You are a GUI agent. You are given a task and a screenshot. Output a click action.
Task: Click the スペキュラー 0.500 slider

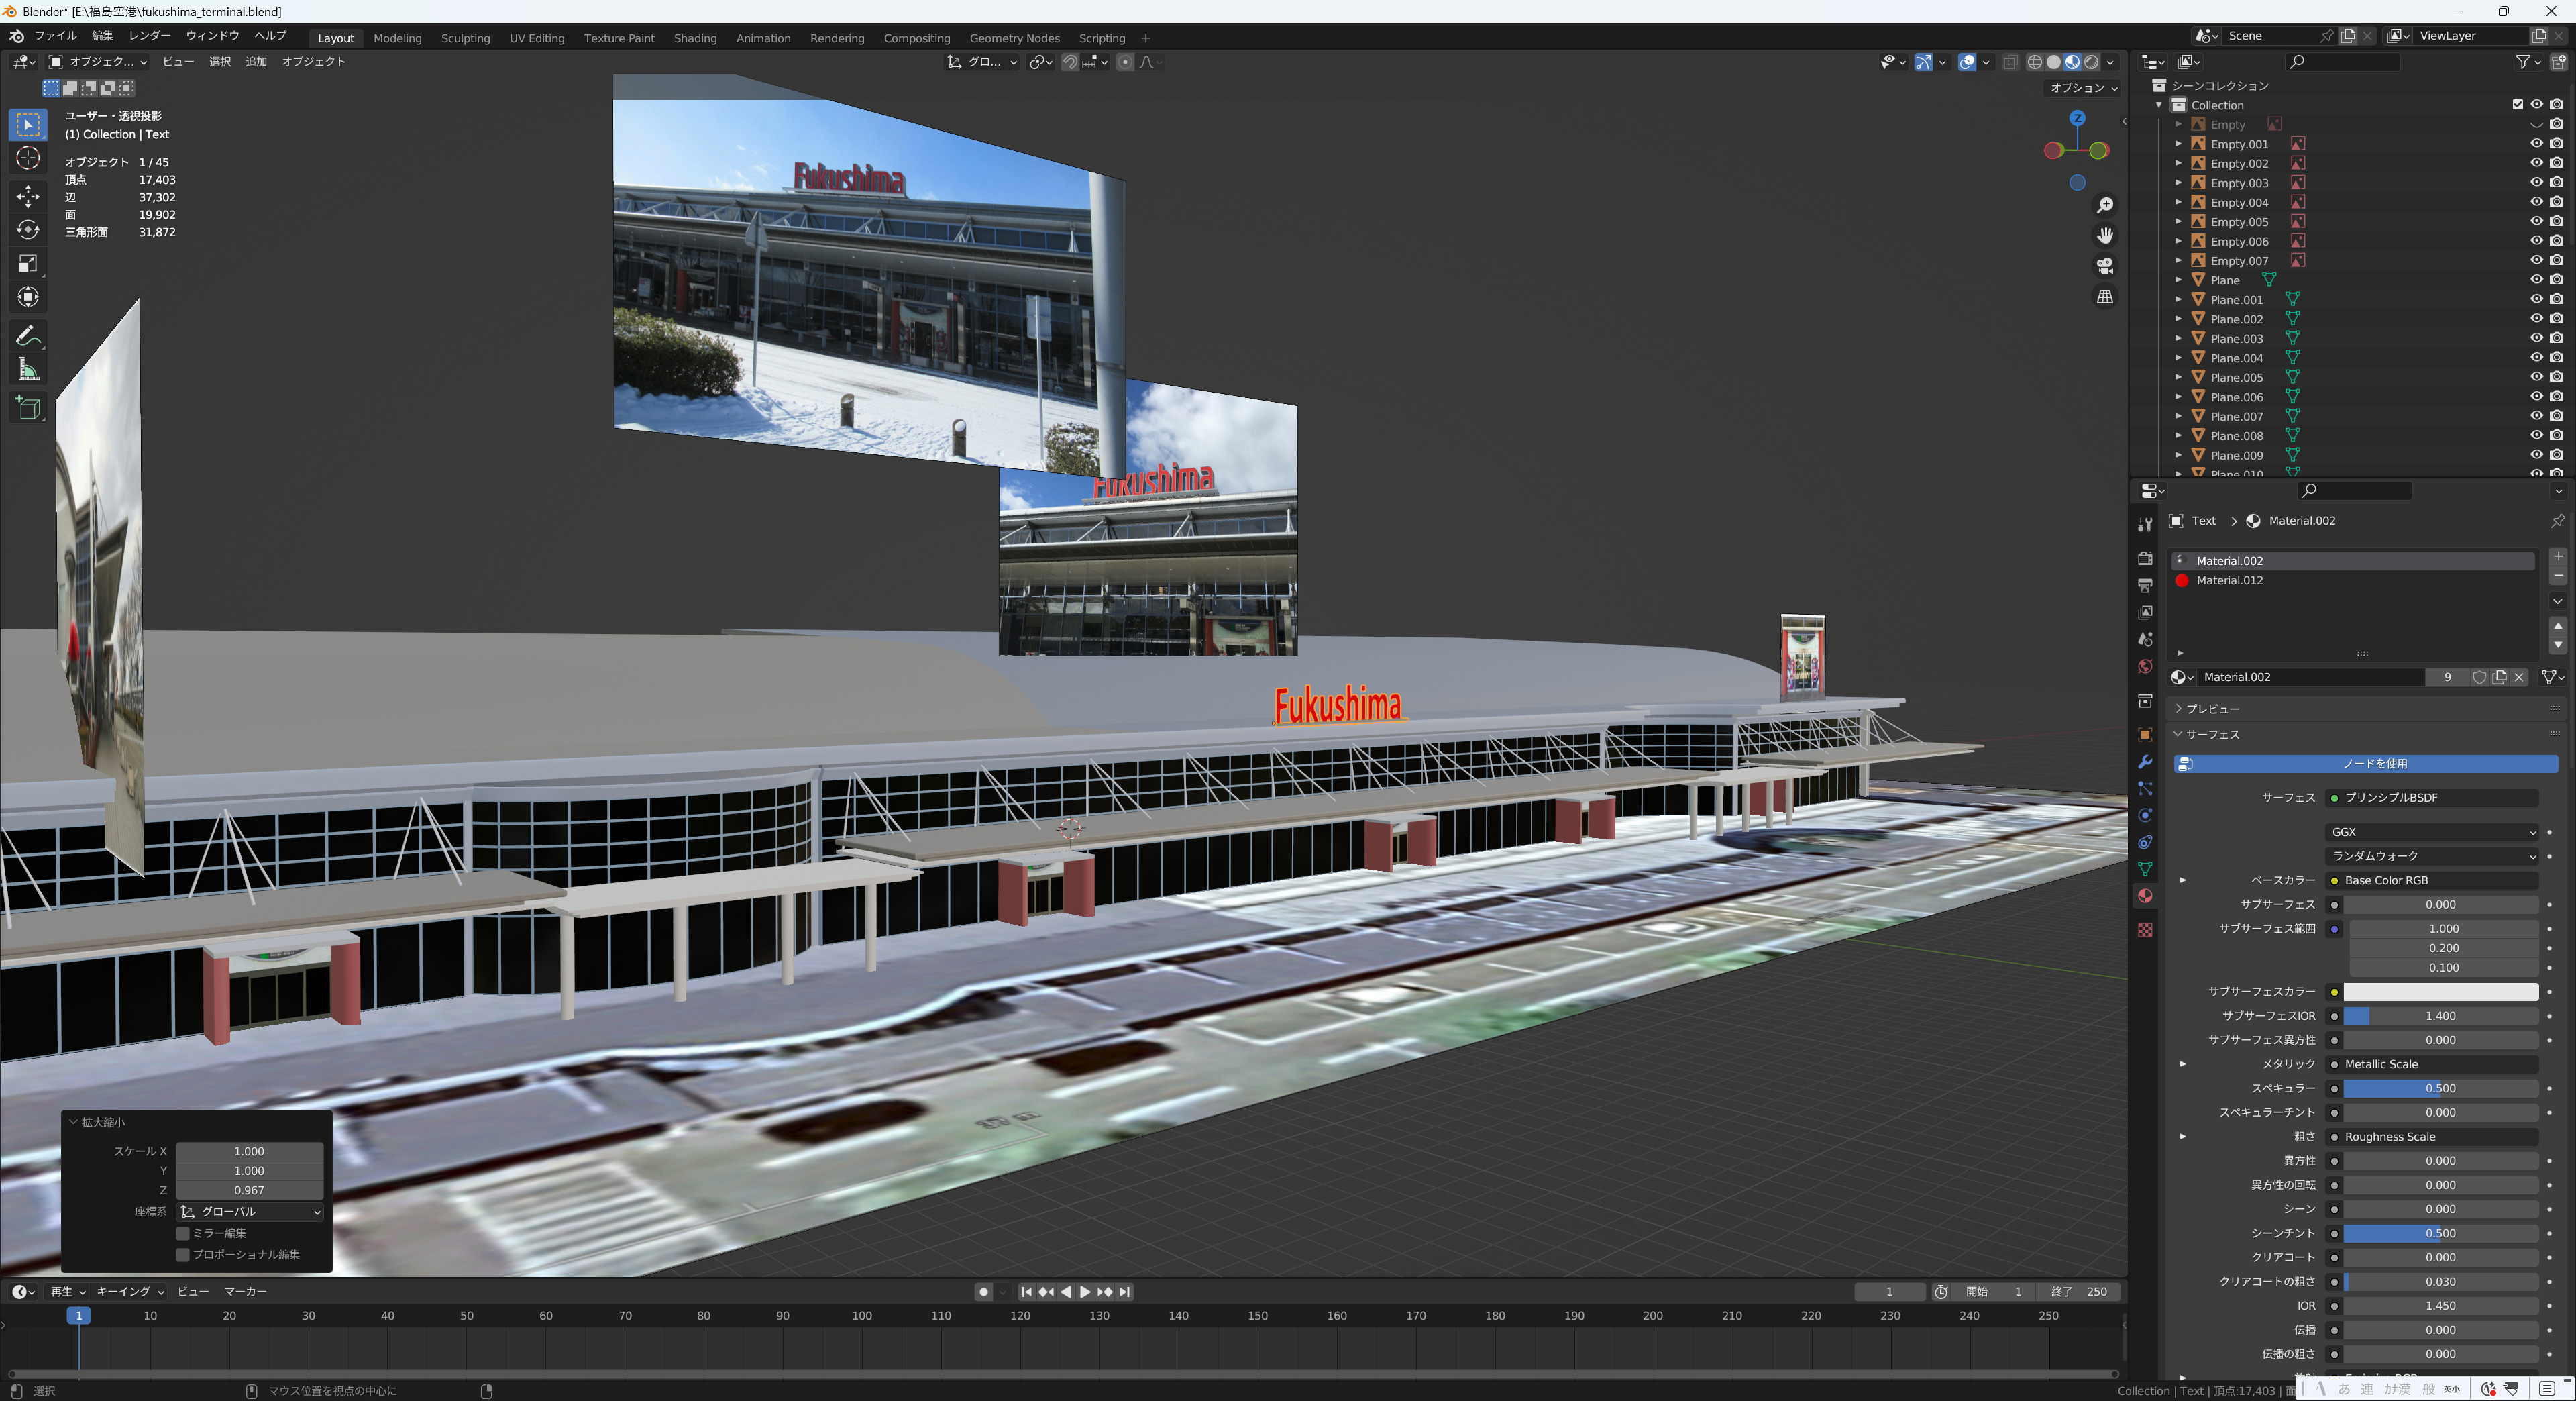click(2440, 1089)
